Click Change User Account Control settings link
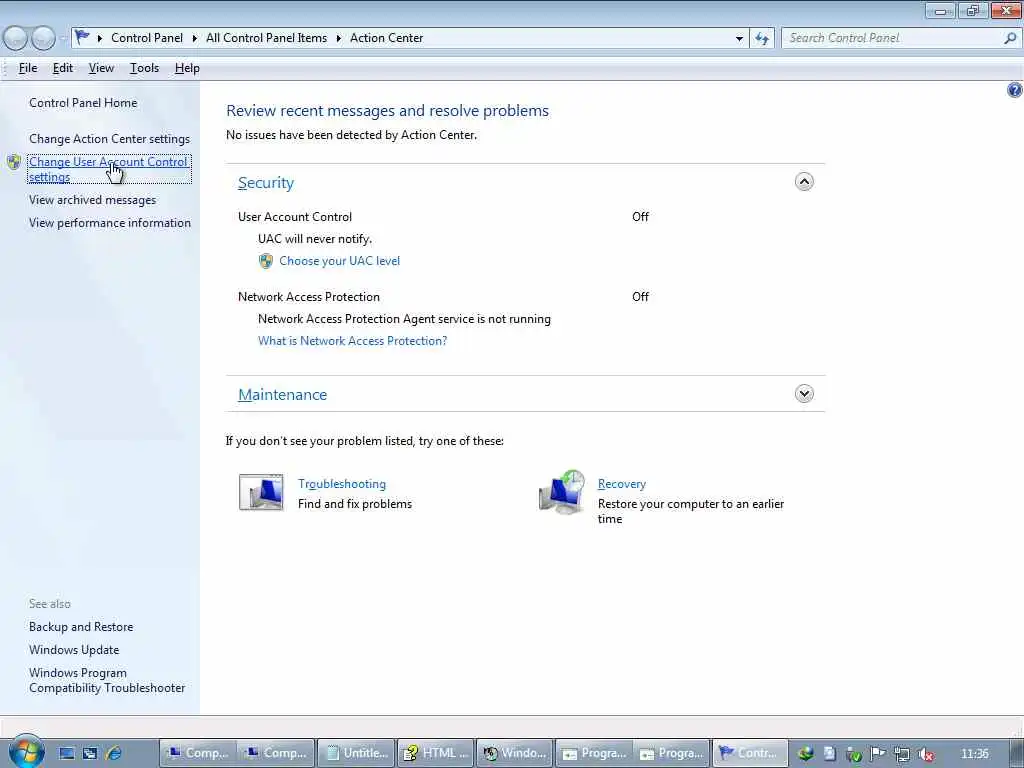This screenshot has height=768, width=1024. point(108,169)
